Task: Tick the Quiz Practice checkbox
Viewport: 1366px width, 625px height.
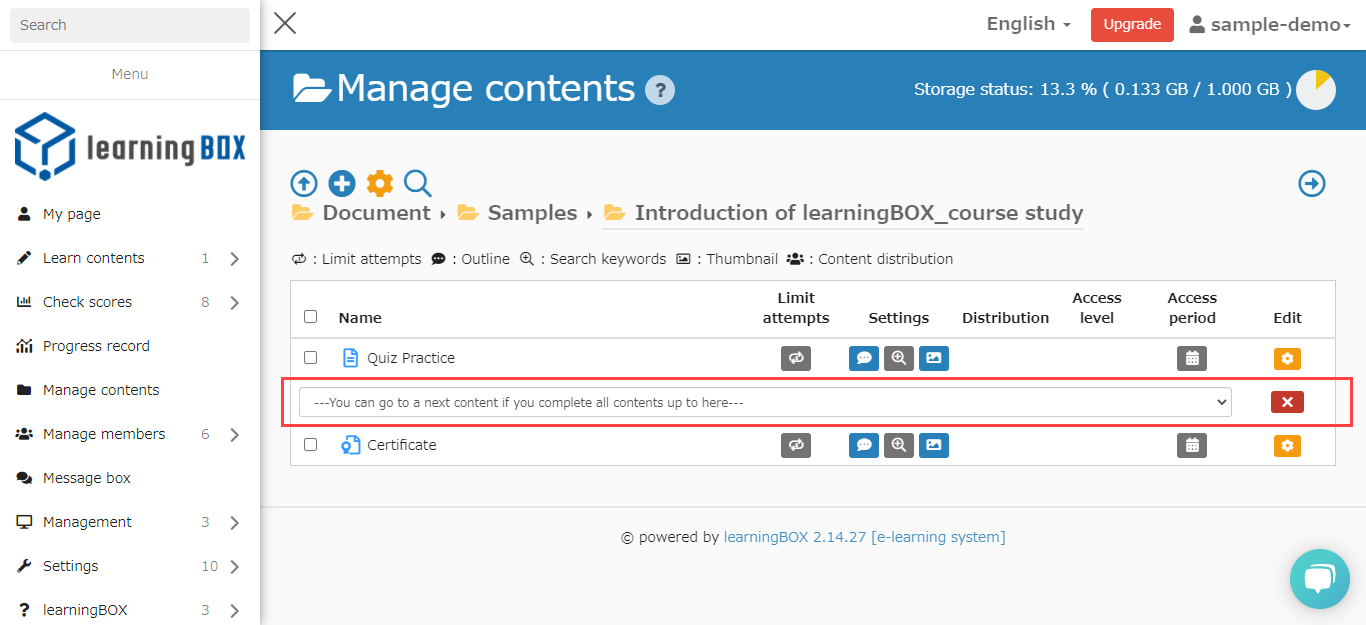Action: pos(311,357)
